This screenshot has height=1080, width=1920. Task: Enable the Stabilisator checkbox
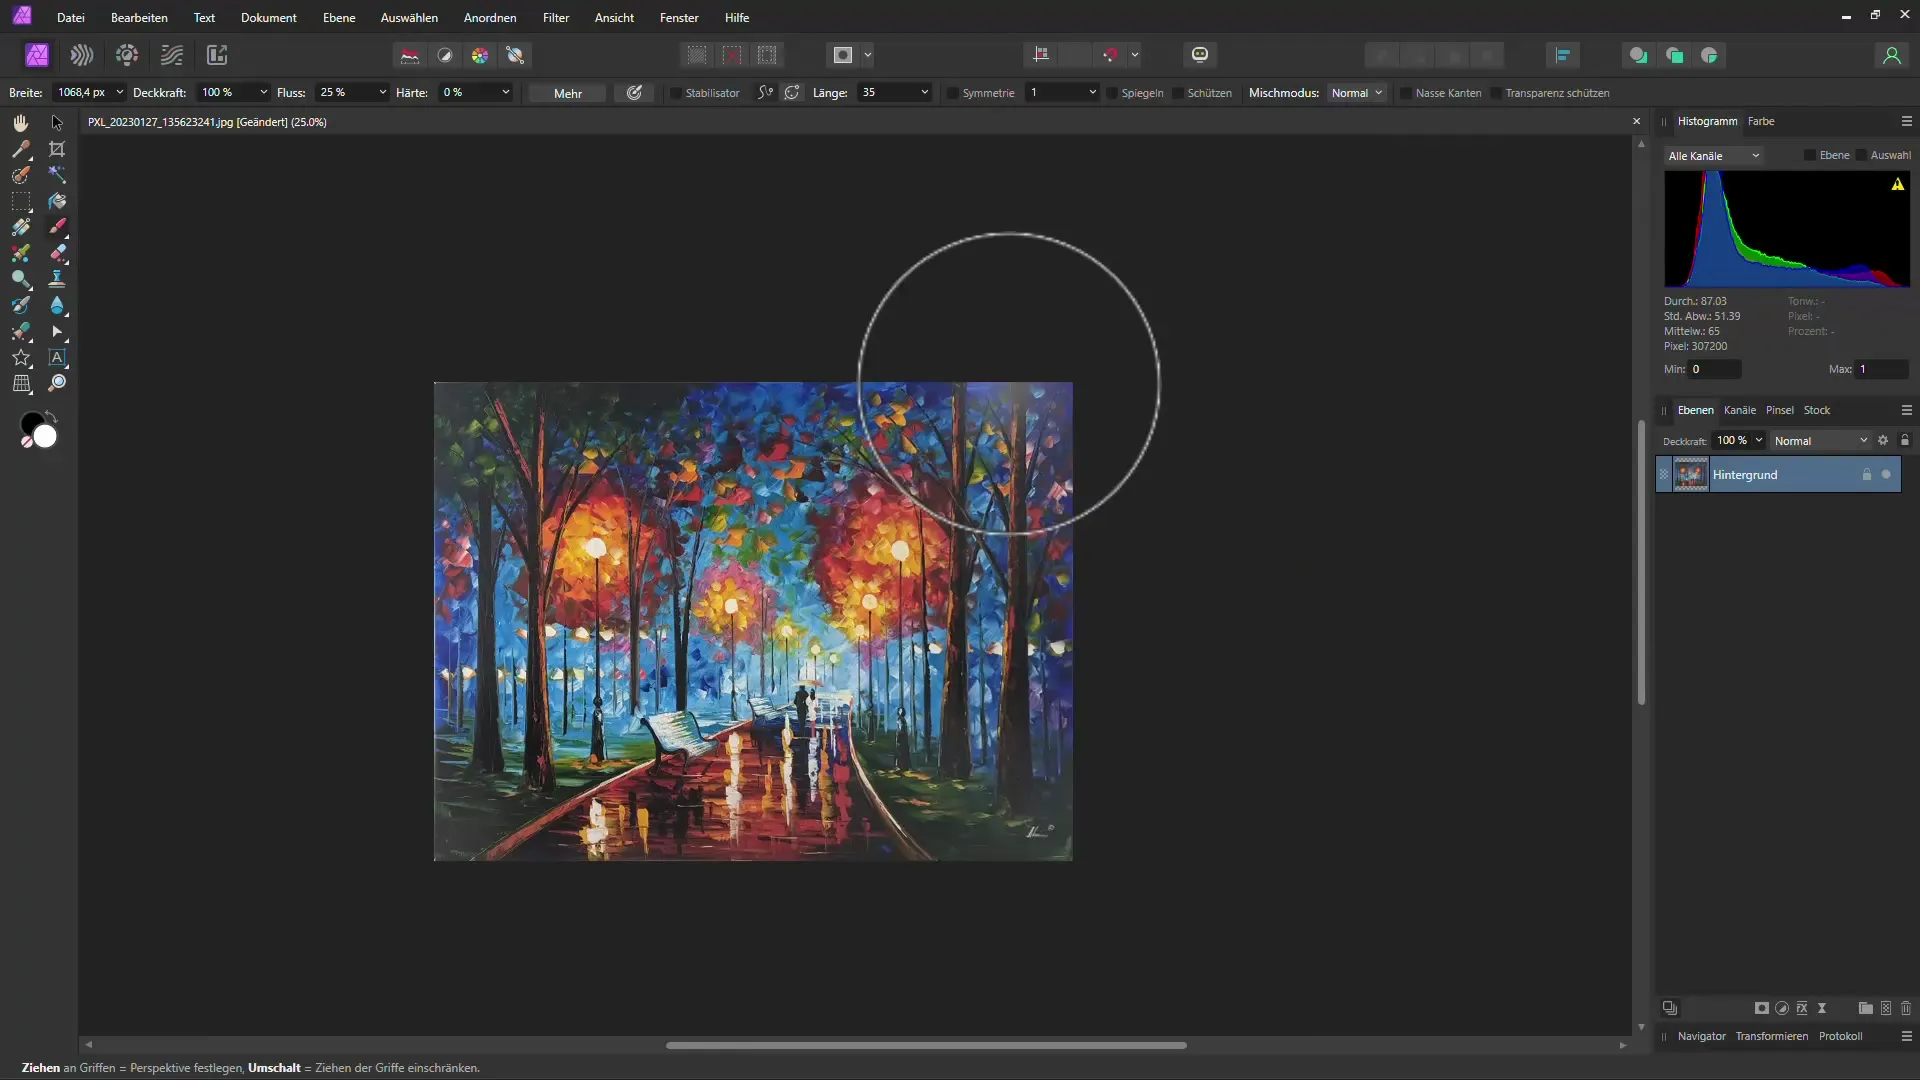click(676, 93)
